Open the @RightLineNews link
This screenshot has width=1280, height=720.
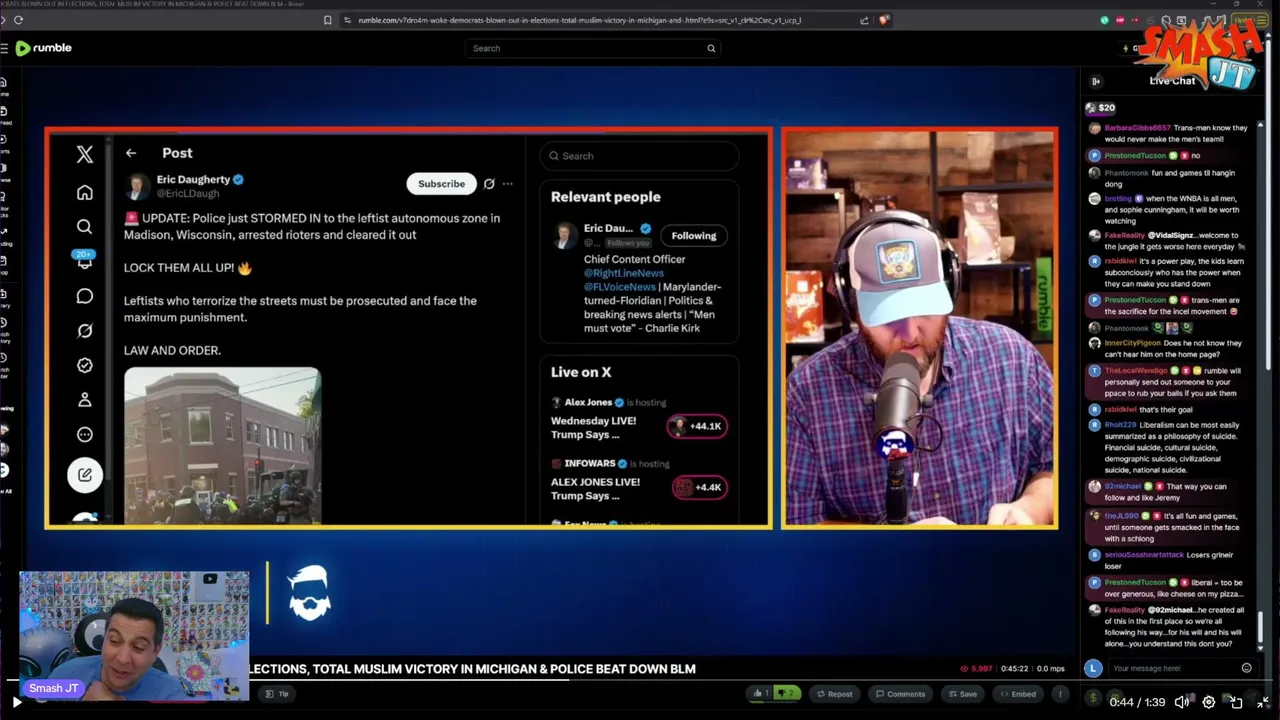pyautogui.click(x=624, y=273)
